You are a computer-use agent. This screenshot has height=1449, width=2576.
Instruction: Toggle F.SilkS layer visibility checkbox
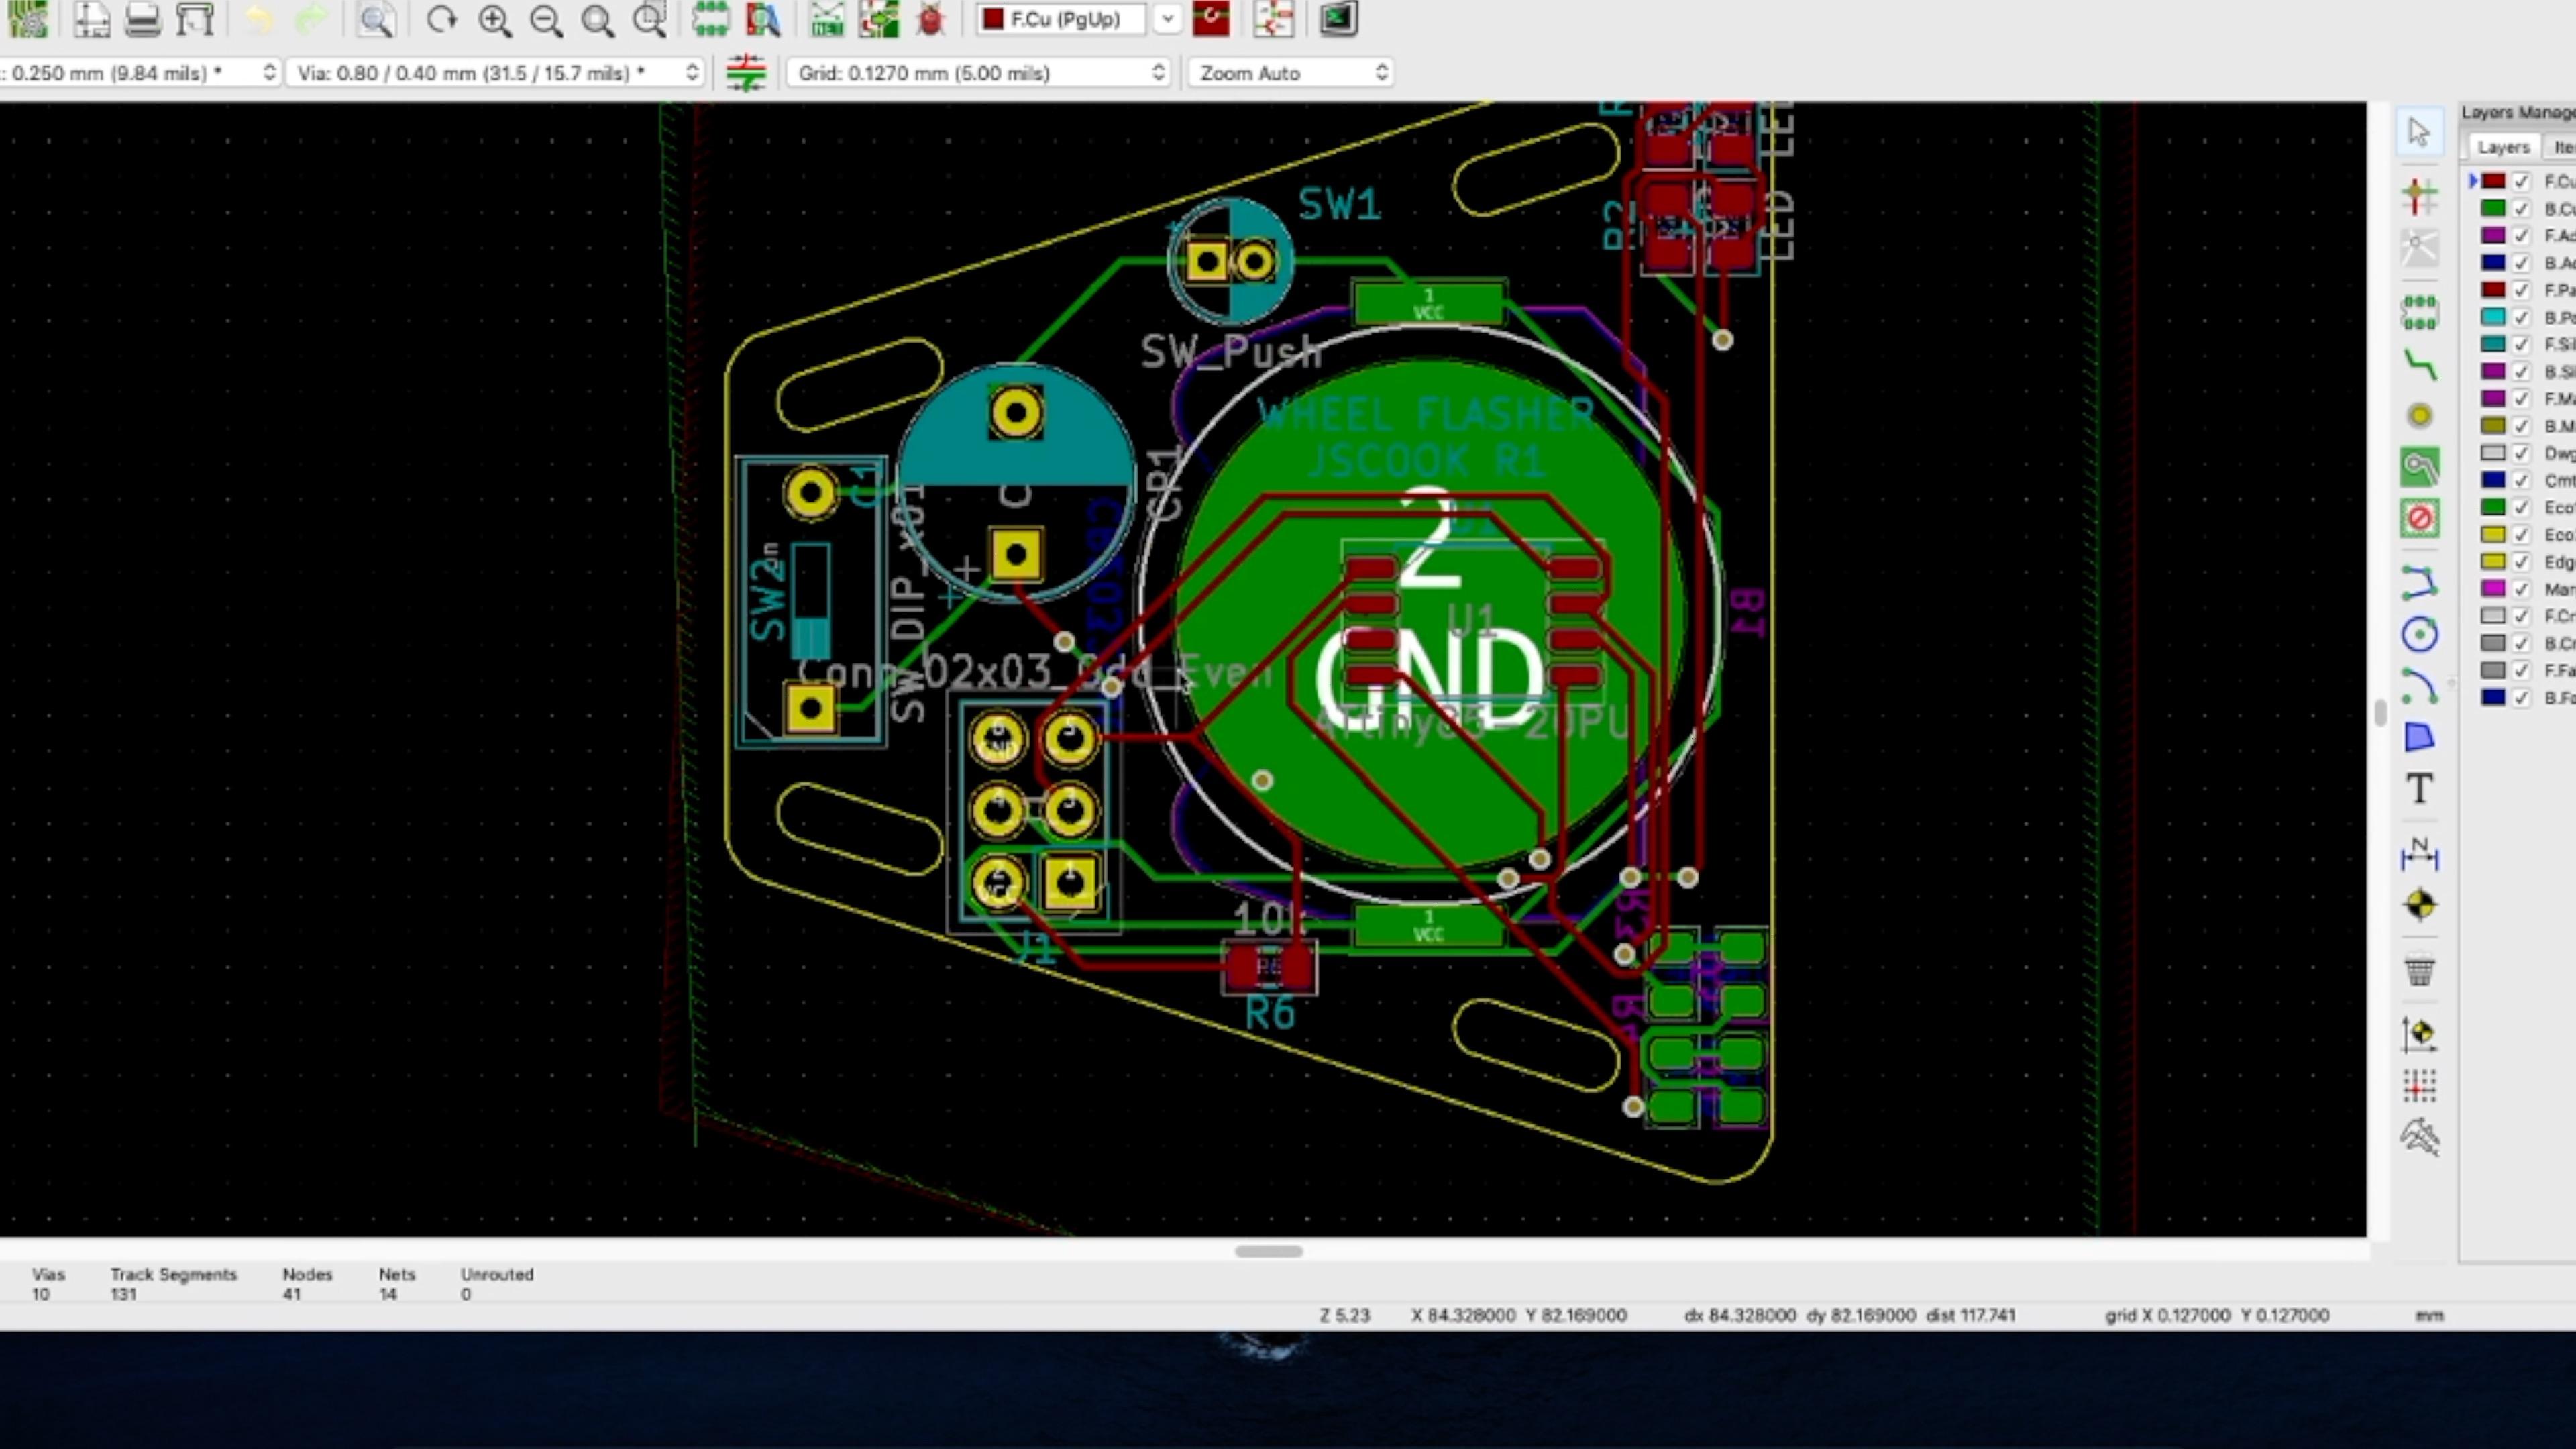(x=2521, y=345)
